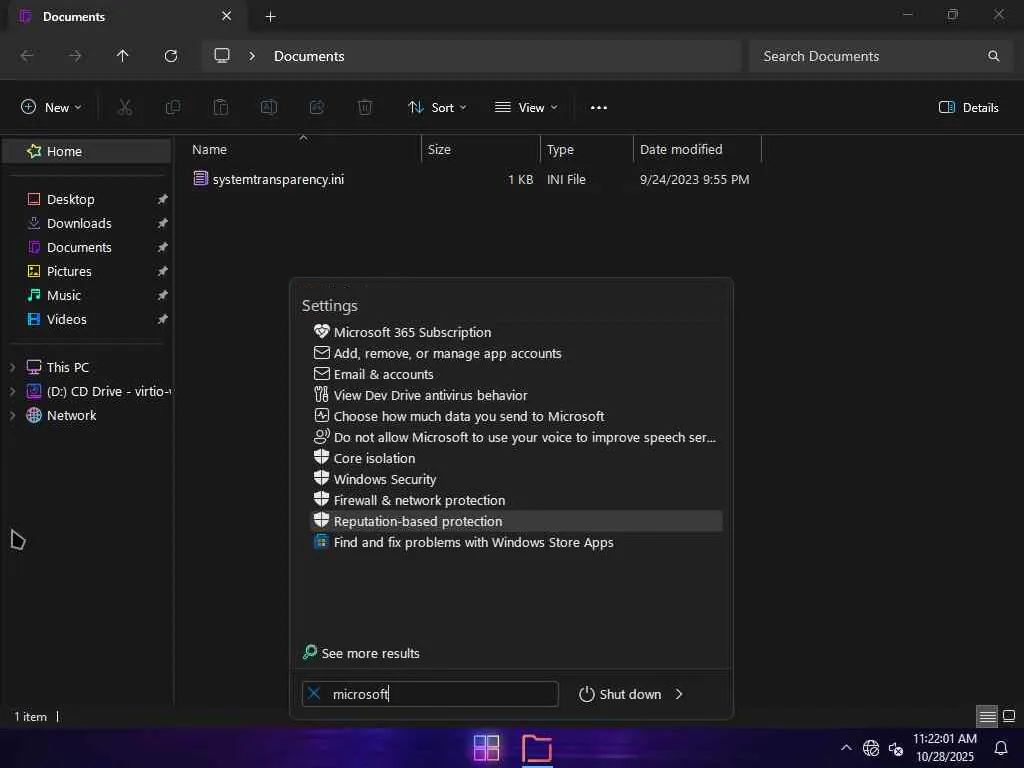Screen dimensions: 1024x768
Task: Open shut down options arrow
Action: pyautogui.click(x=679, y=694)
